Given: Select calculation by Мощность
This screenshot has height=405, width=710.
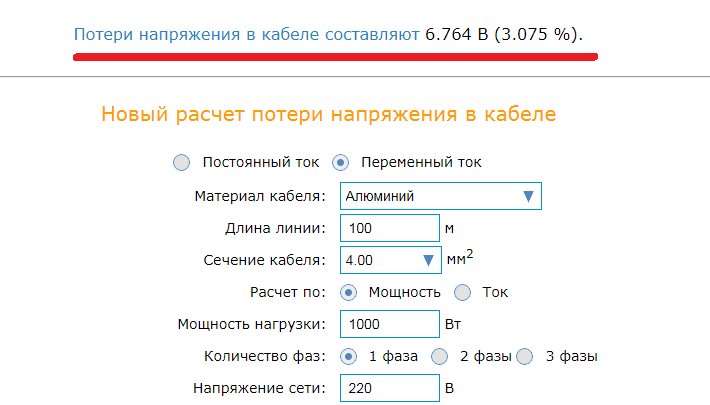Looking at the screenshot, I should tap(349, 293).
